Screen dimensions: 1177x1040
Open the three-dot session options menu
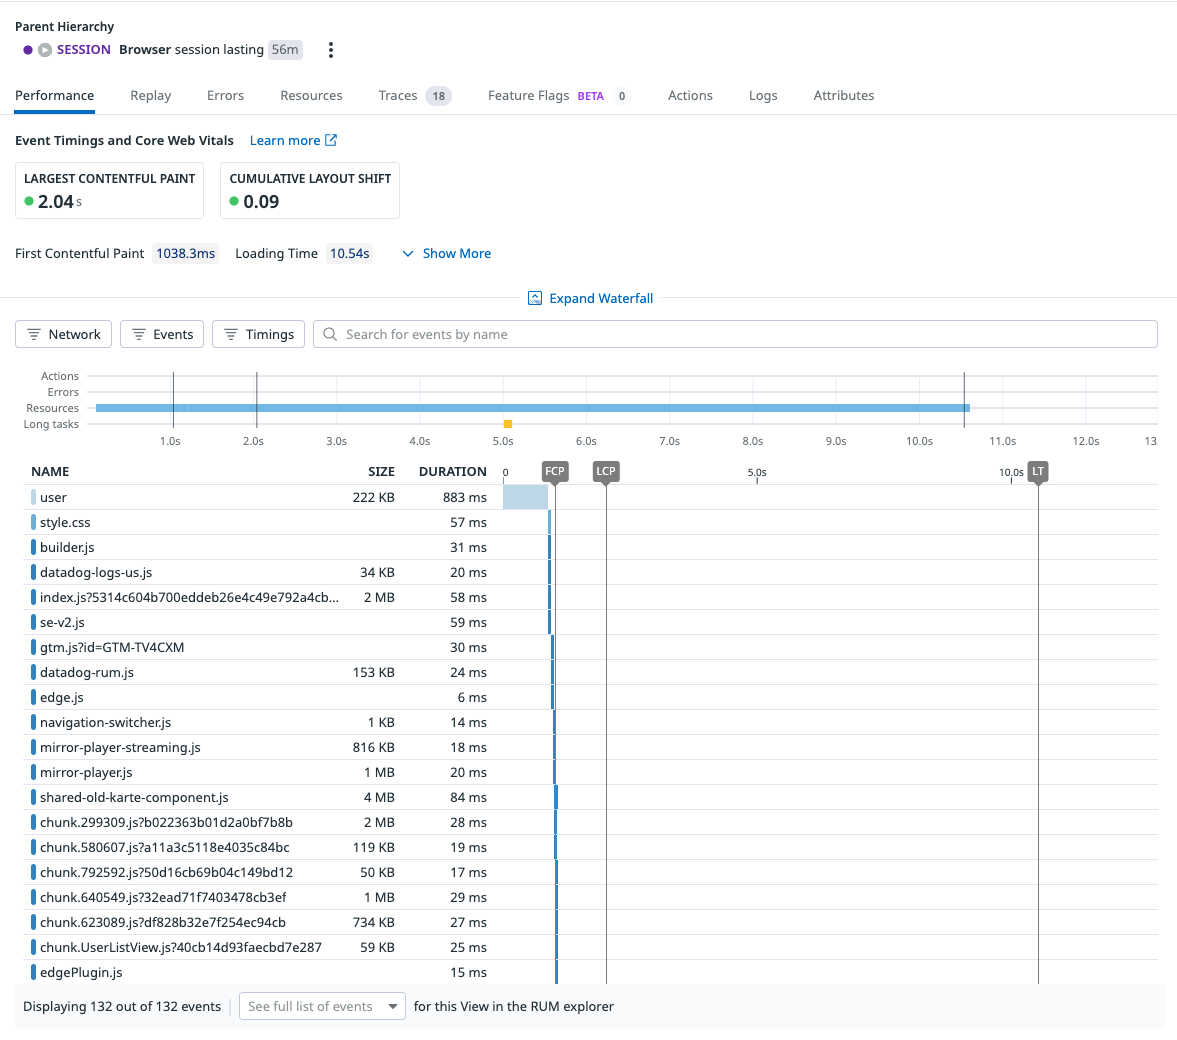point(331,50)
